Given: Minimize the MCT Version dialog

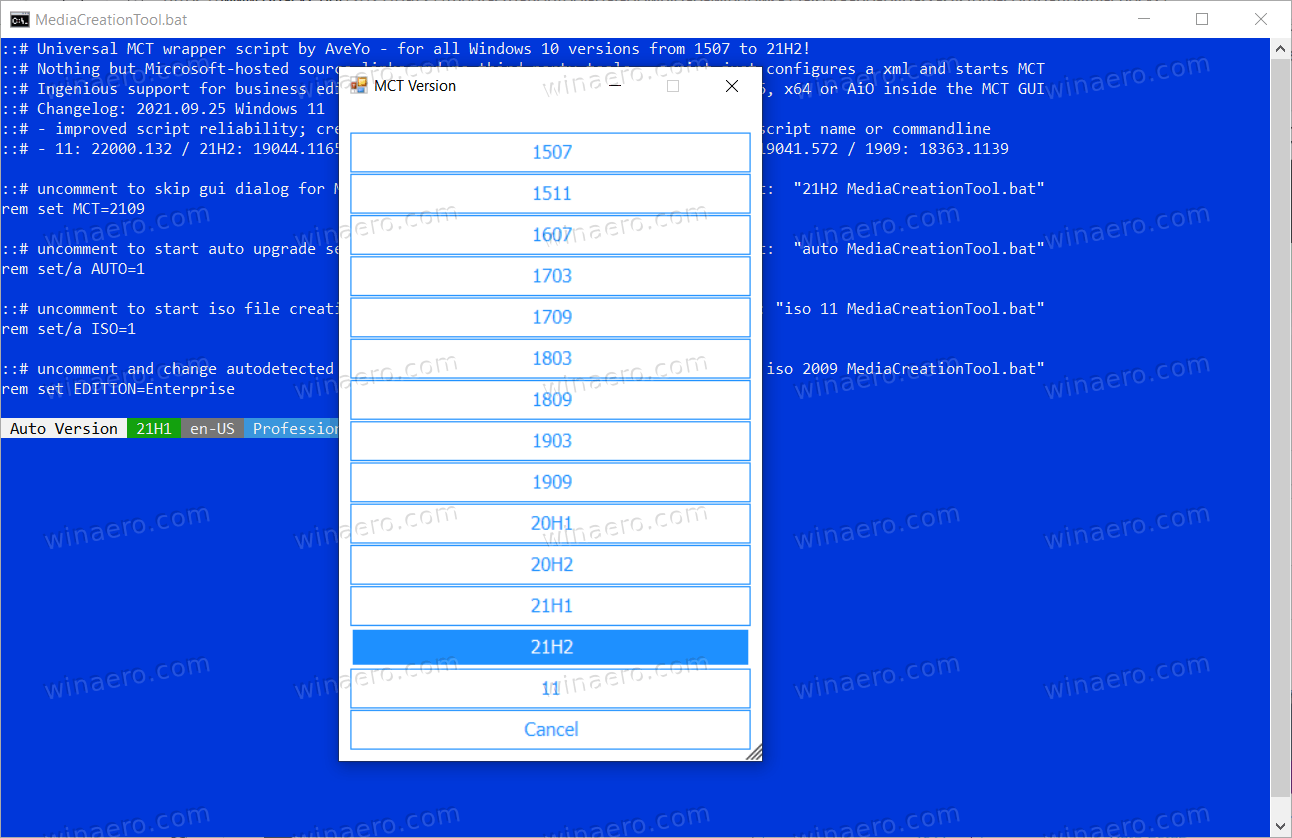Looking at the screenshot, I should [616, 86].
